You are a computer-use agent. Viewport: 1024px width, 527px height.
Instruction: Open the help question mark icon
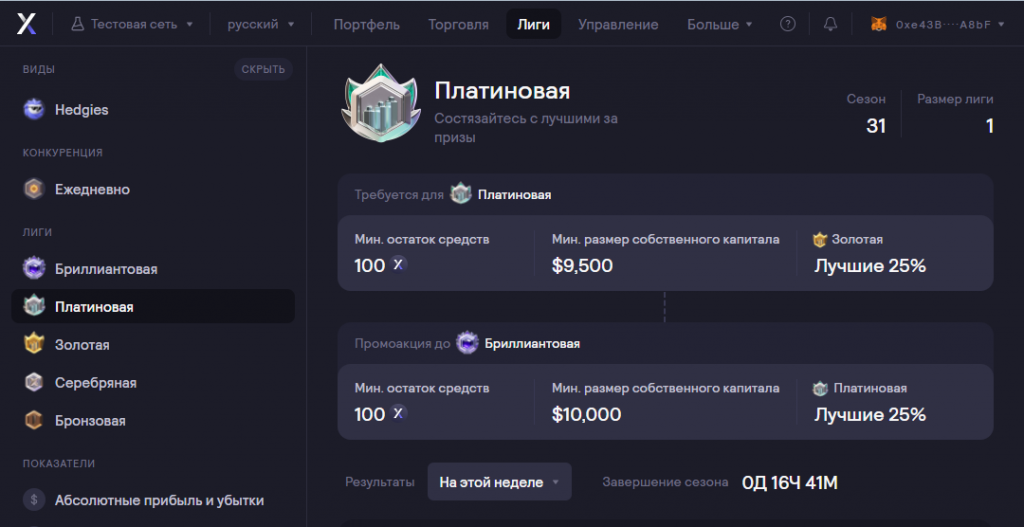tap(788, 24)
